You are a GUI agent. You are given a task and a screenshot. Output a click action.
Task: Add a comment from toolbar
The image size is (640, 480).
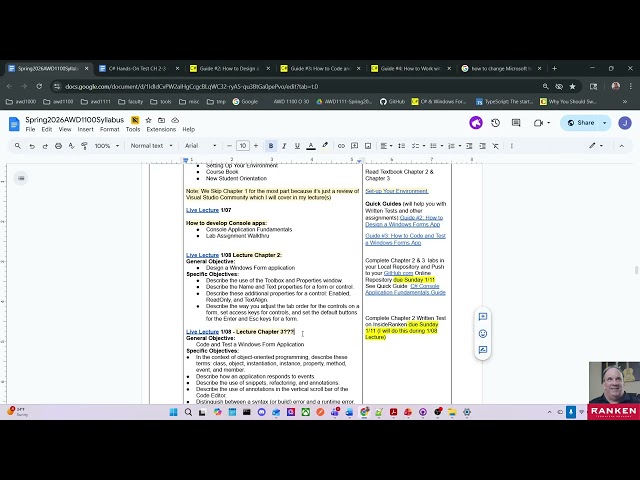[354, 146]
